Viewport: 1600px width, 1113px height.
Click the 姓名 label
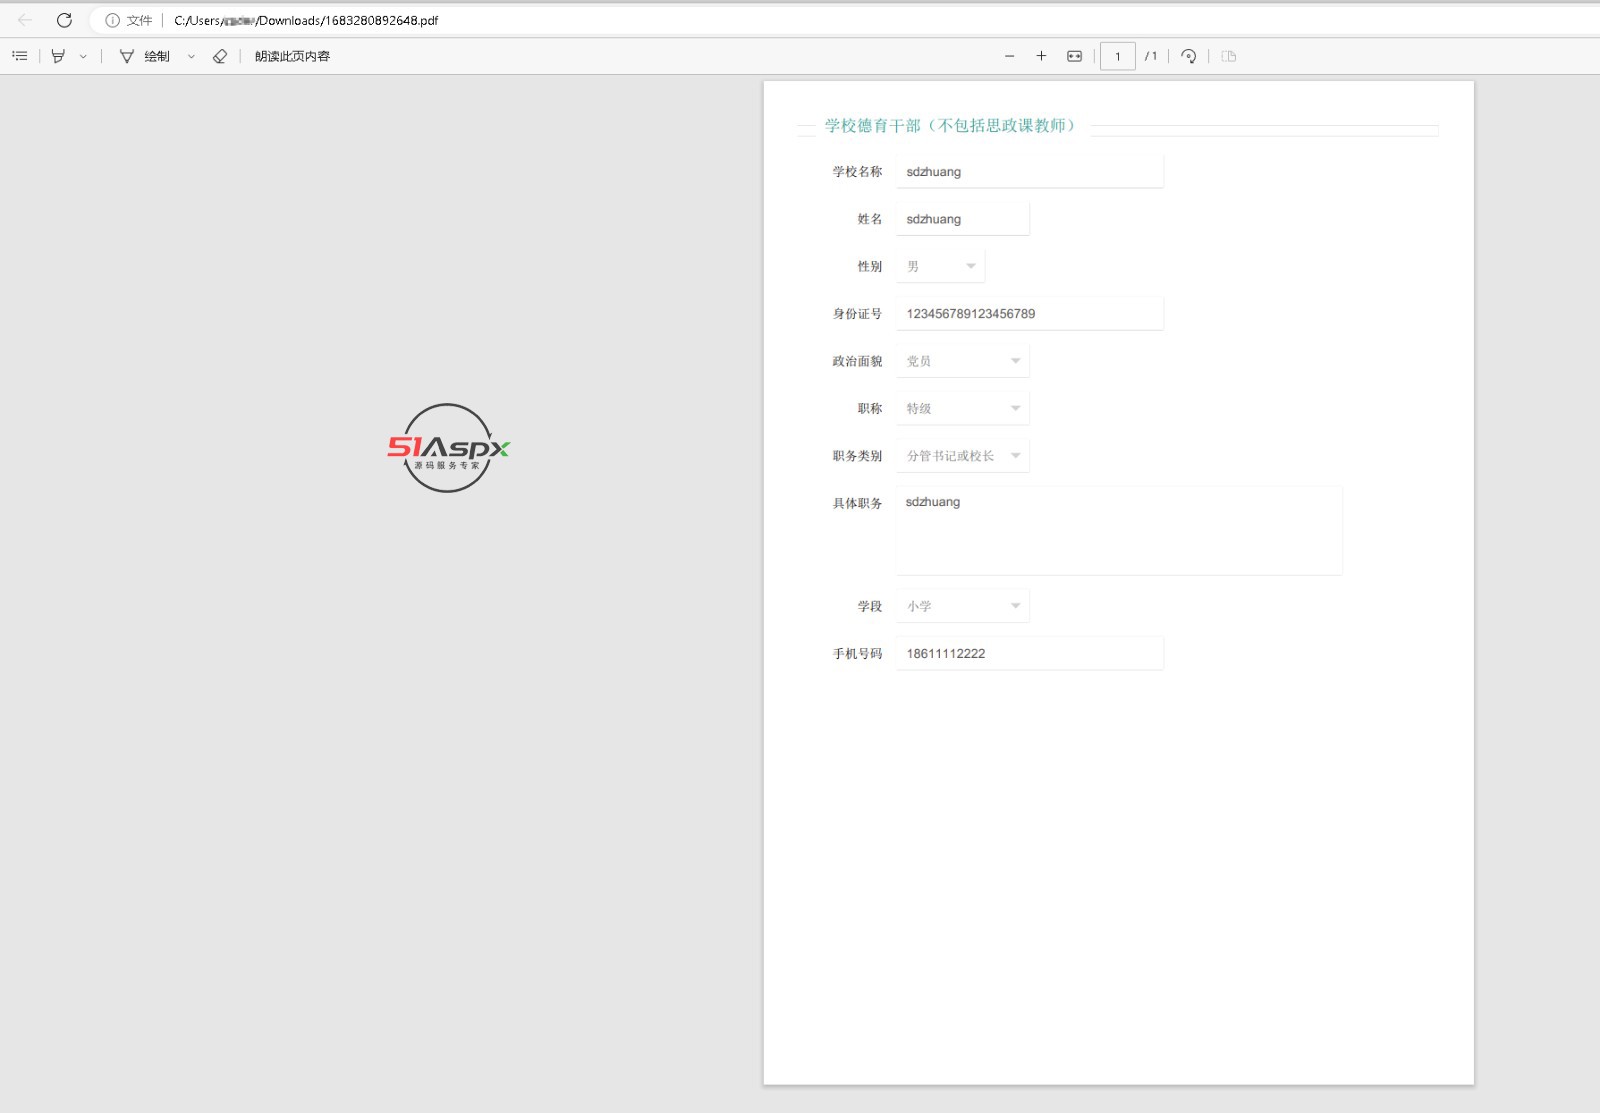870,219
